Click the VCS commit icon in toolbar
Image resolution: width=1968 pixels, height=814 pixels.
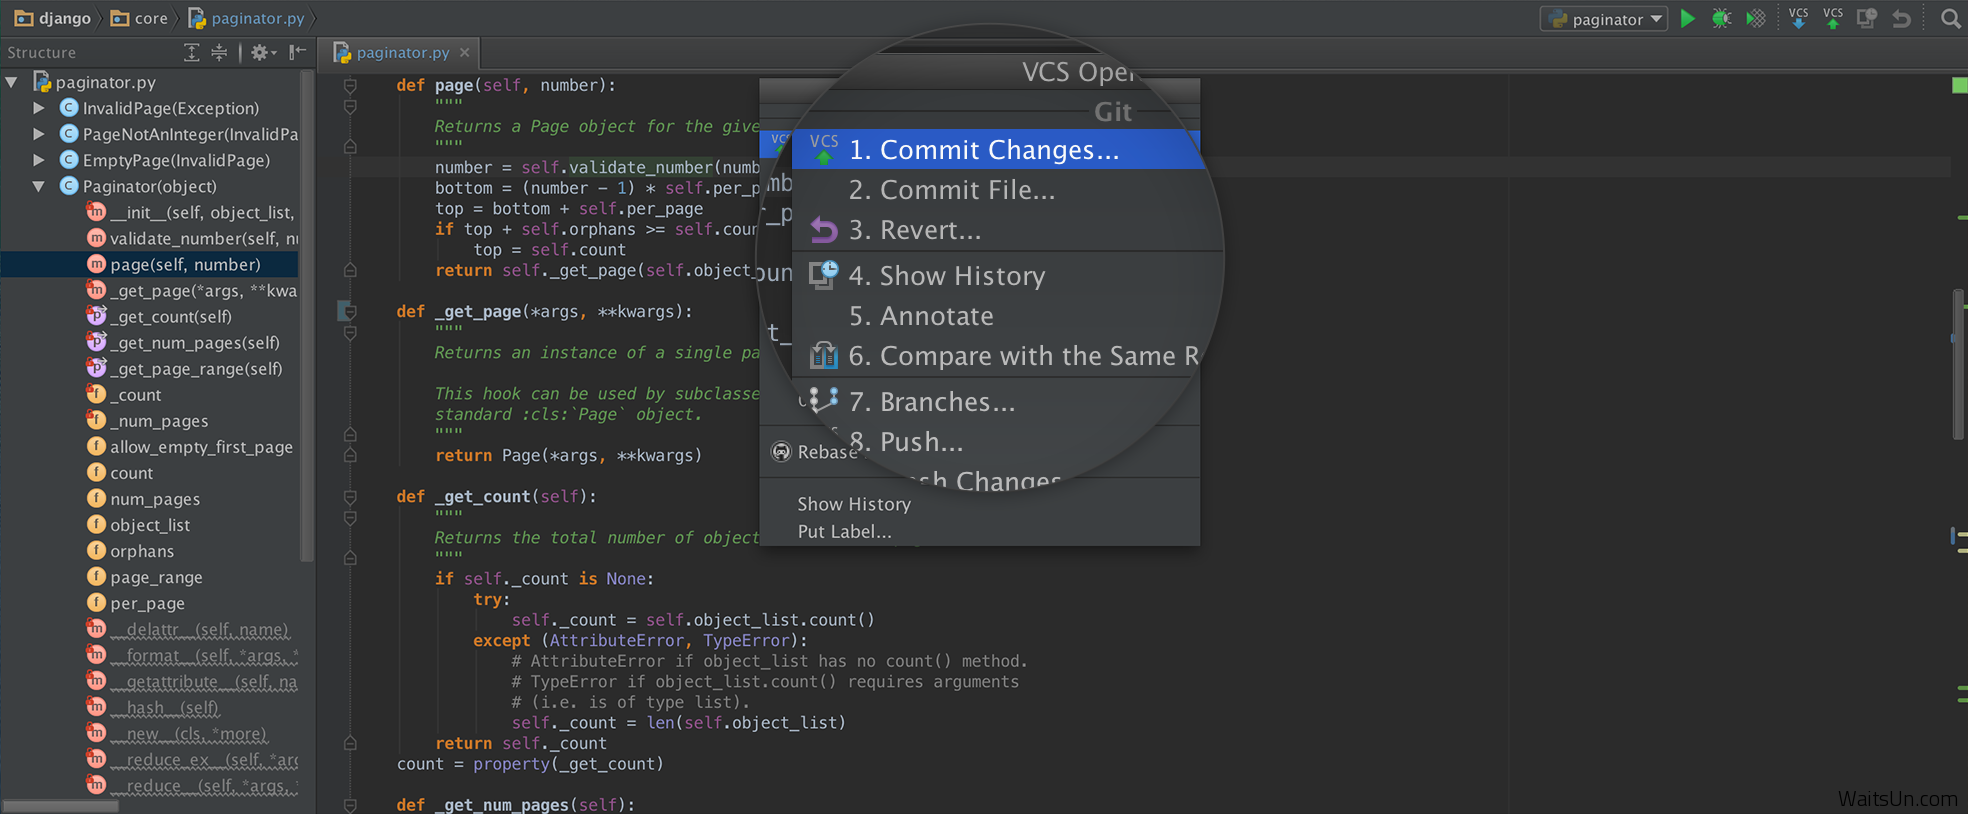[x=1832, y=19]
